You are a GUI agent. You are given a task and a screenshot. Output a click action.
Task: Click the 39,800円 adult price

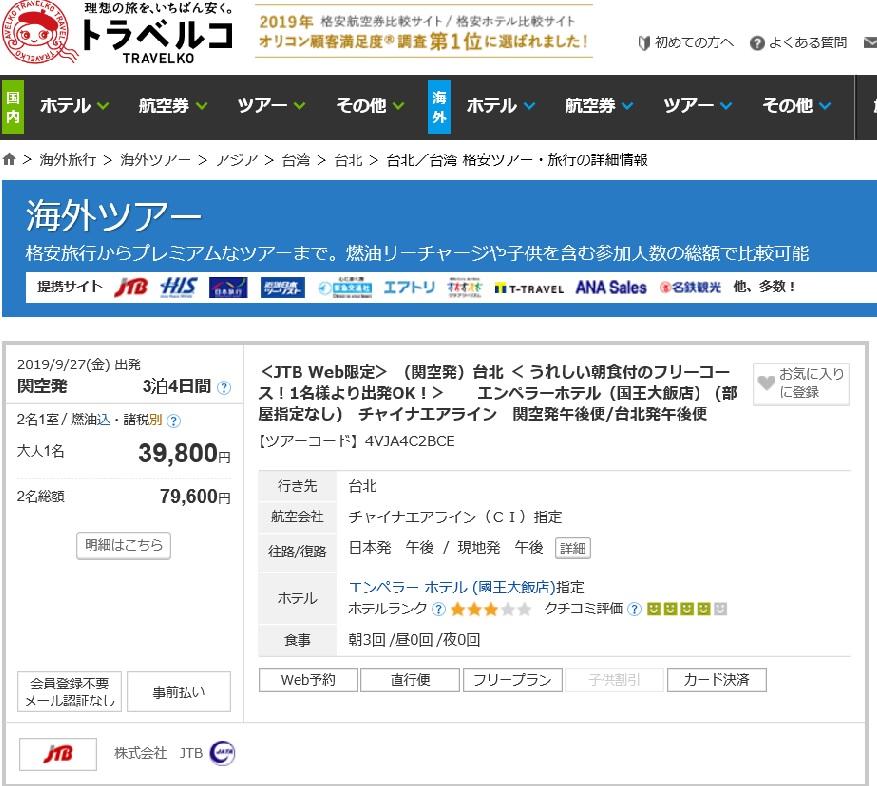click(x=184, y=453)
